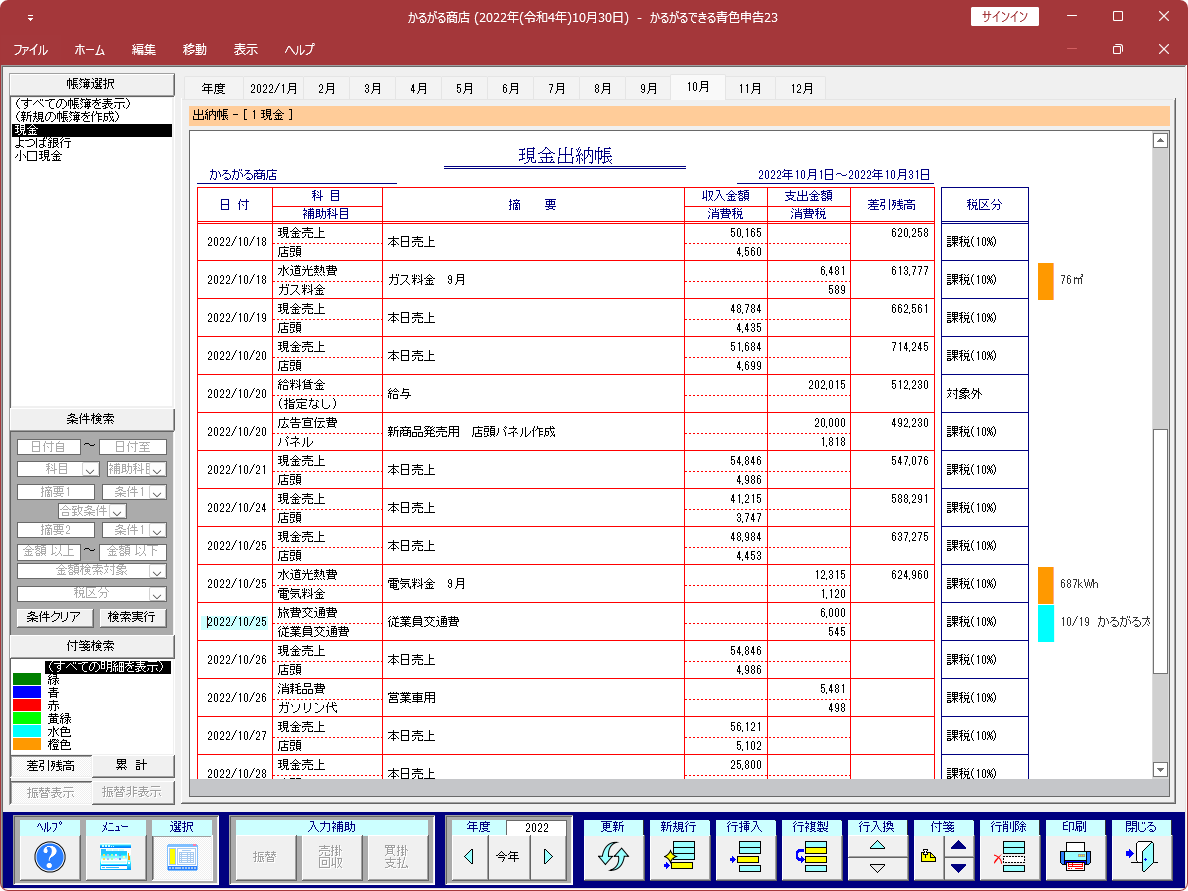The width and height of the screenshot is (1188, 891).
Task: Click the 今年 current year button
Action: [508, 857]
